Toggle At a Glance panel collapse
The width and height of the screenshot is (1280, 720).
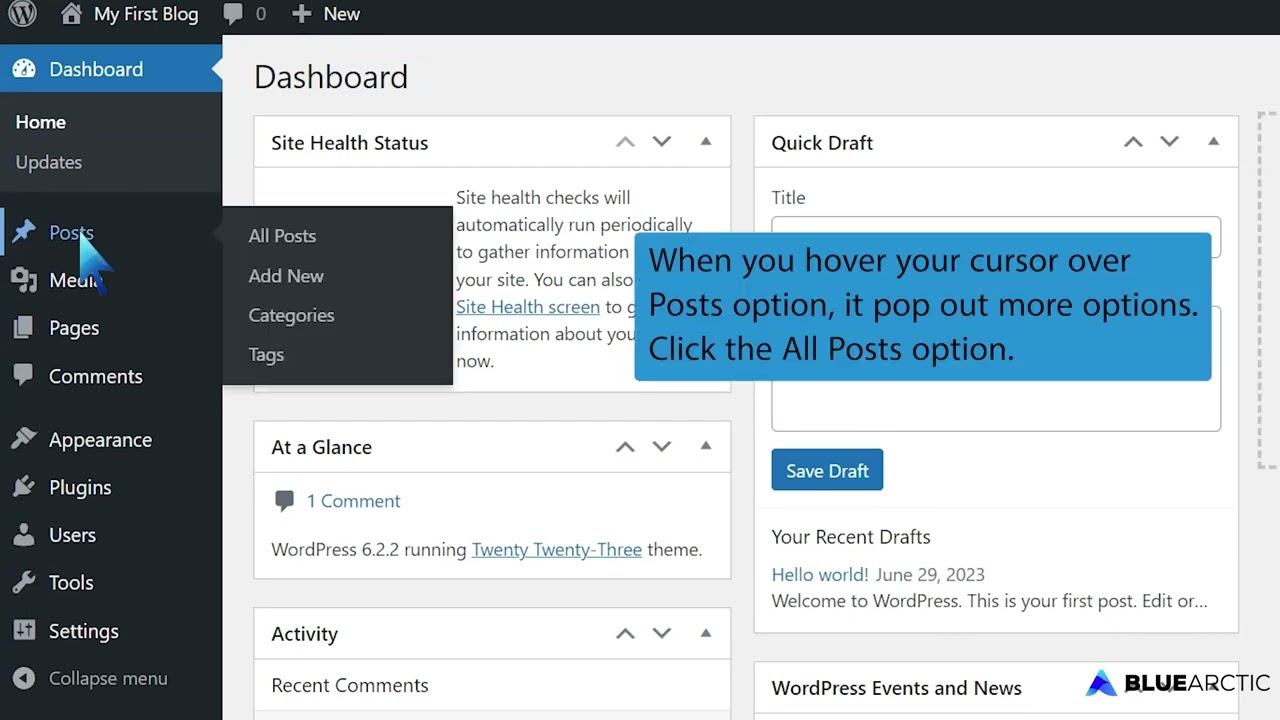(706, 447)
